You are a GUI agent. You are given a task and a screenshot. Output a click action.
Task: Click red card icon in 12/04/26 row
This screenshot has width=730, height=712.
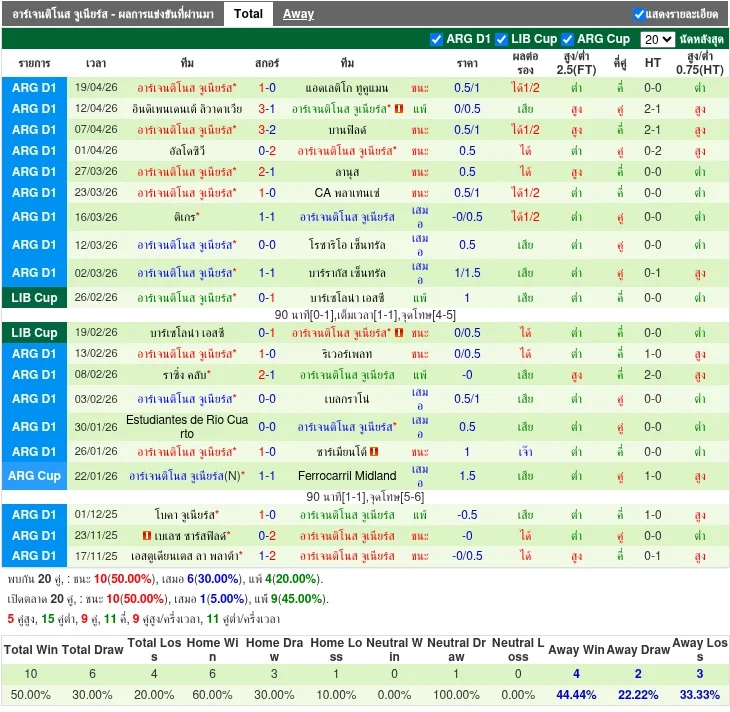[399, 109]
